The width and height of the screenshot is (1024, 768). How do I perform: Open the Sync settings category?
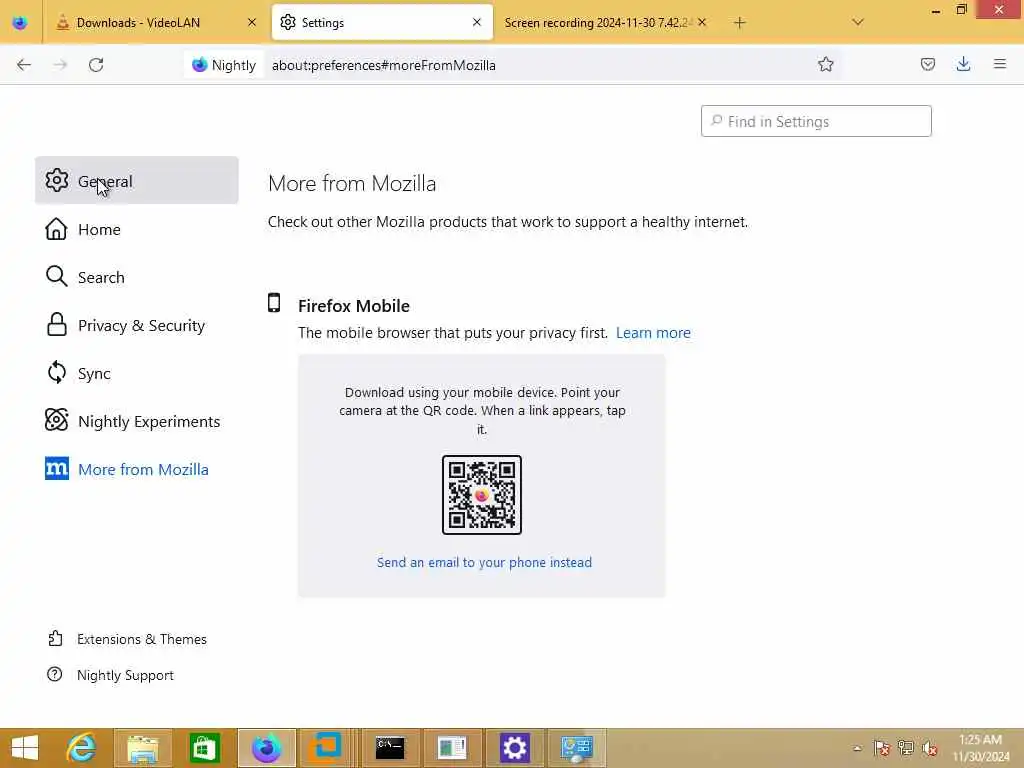click(x=136, y=373)
